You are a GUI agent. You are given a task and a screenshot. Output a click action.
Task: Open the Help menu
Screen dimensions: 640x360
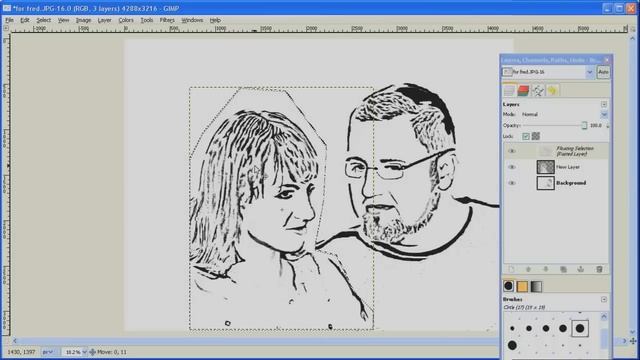[215, 20]
